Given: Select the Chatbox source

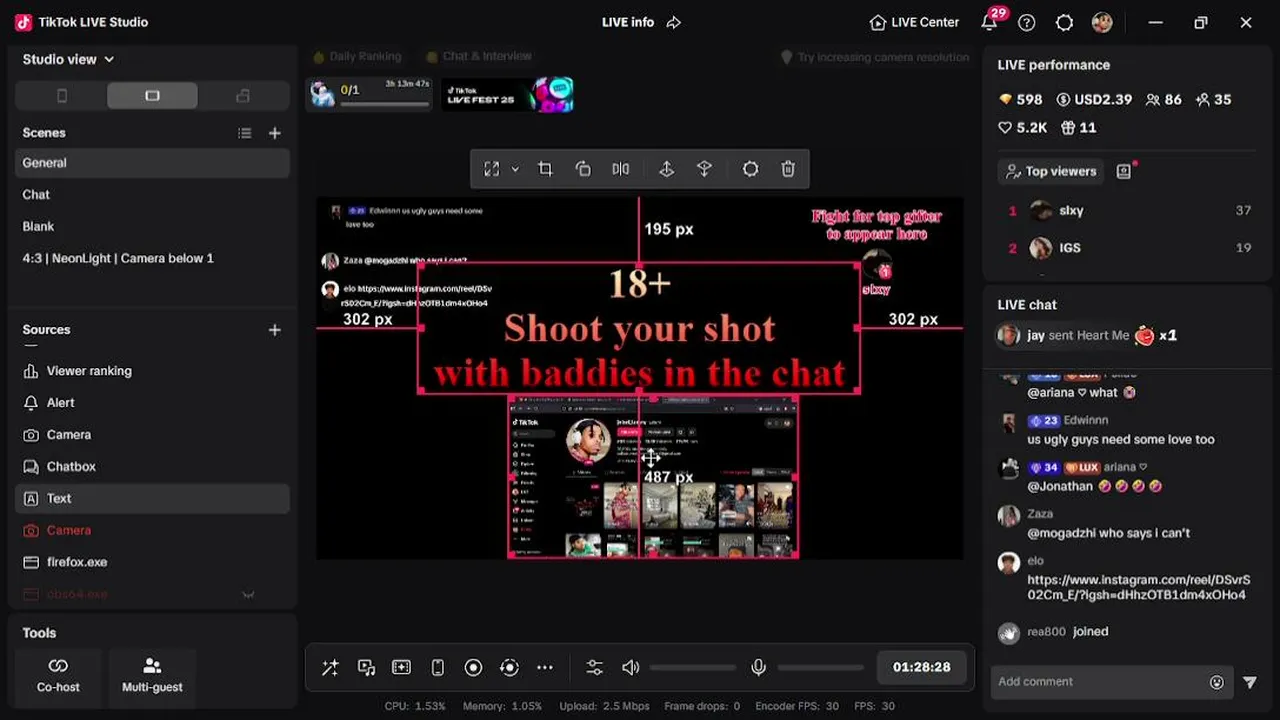Looking at the screenshot, I should [x=152, y=467].
